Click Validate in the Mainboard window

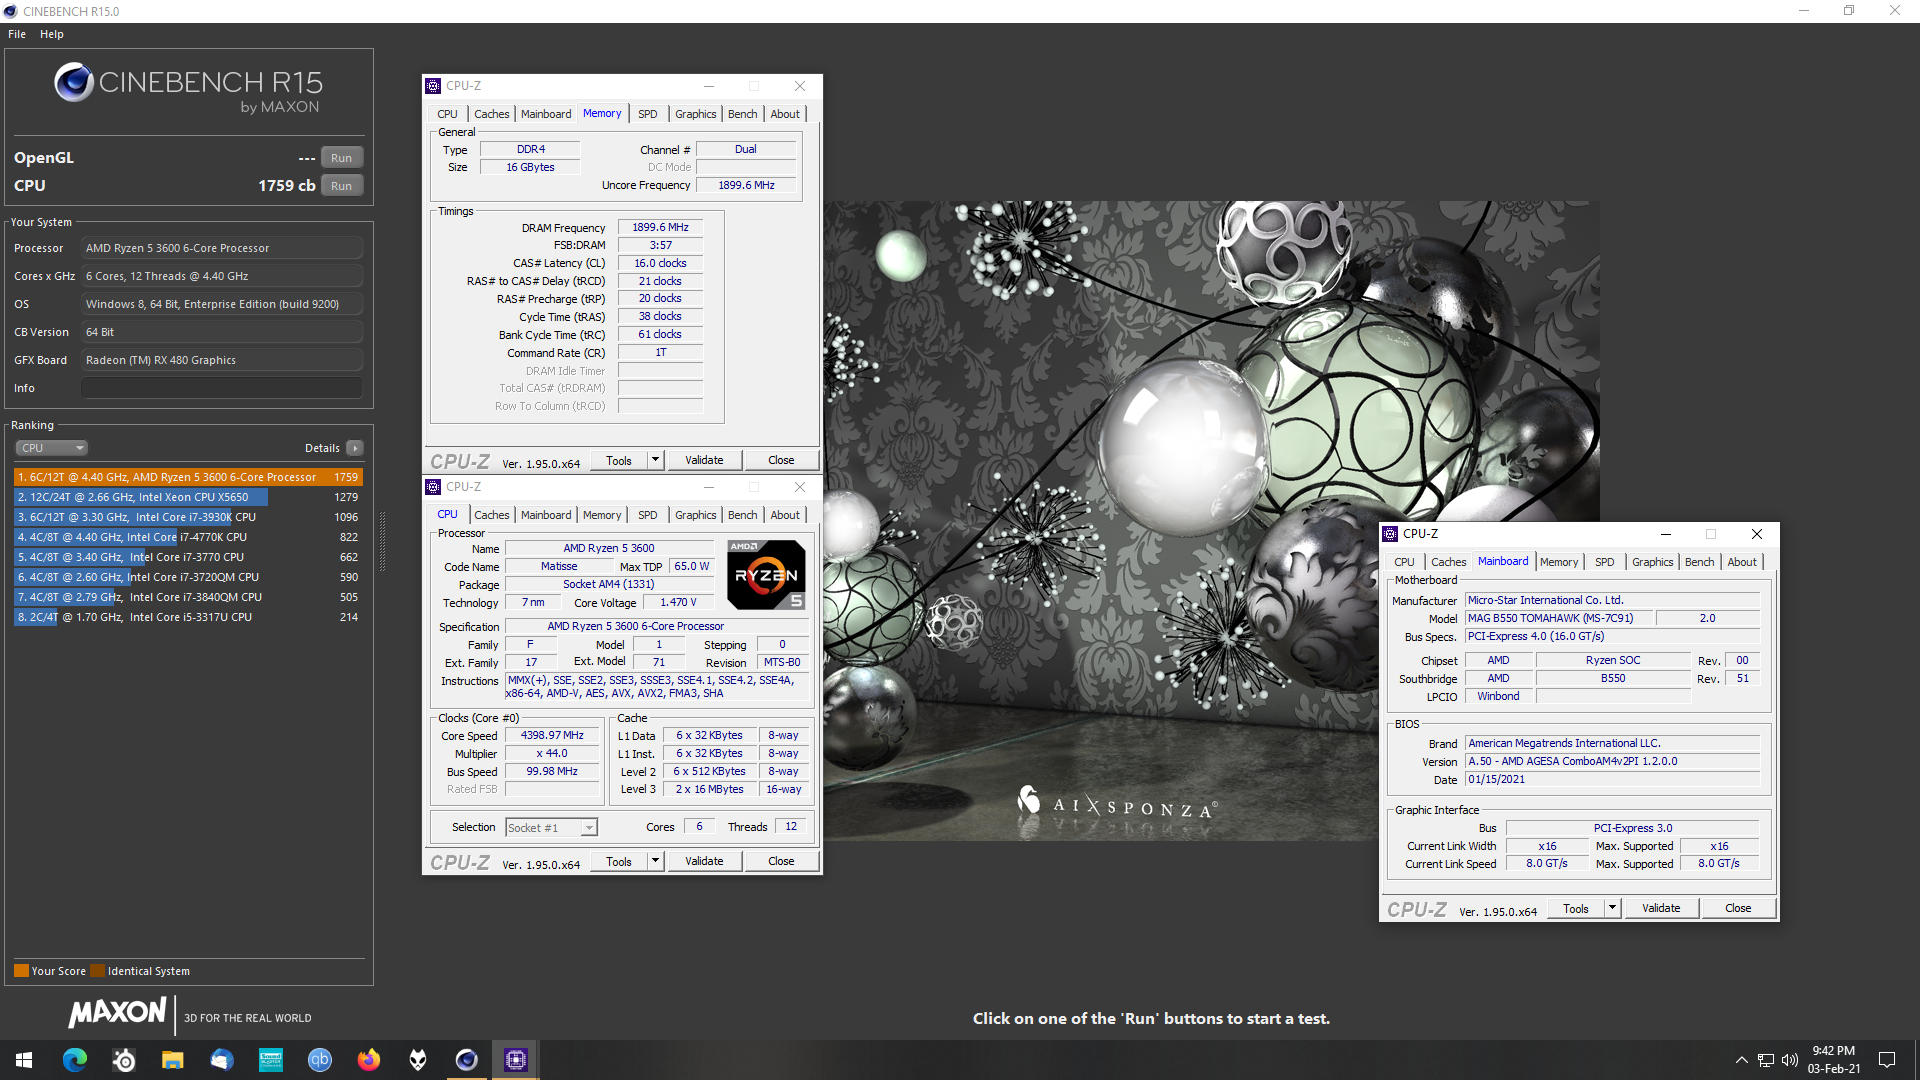click(x=1661, y=908)
